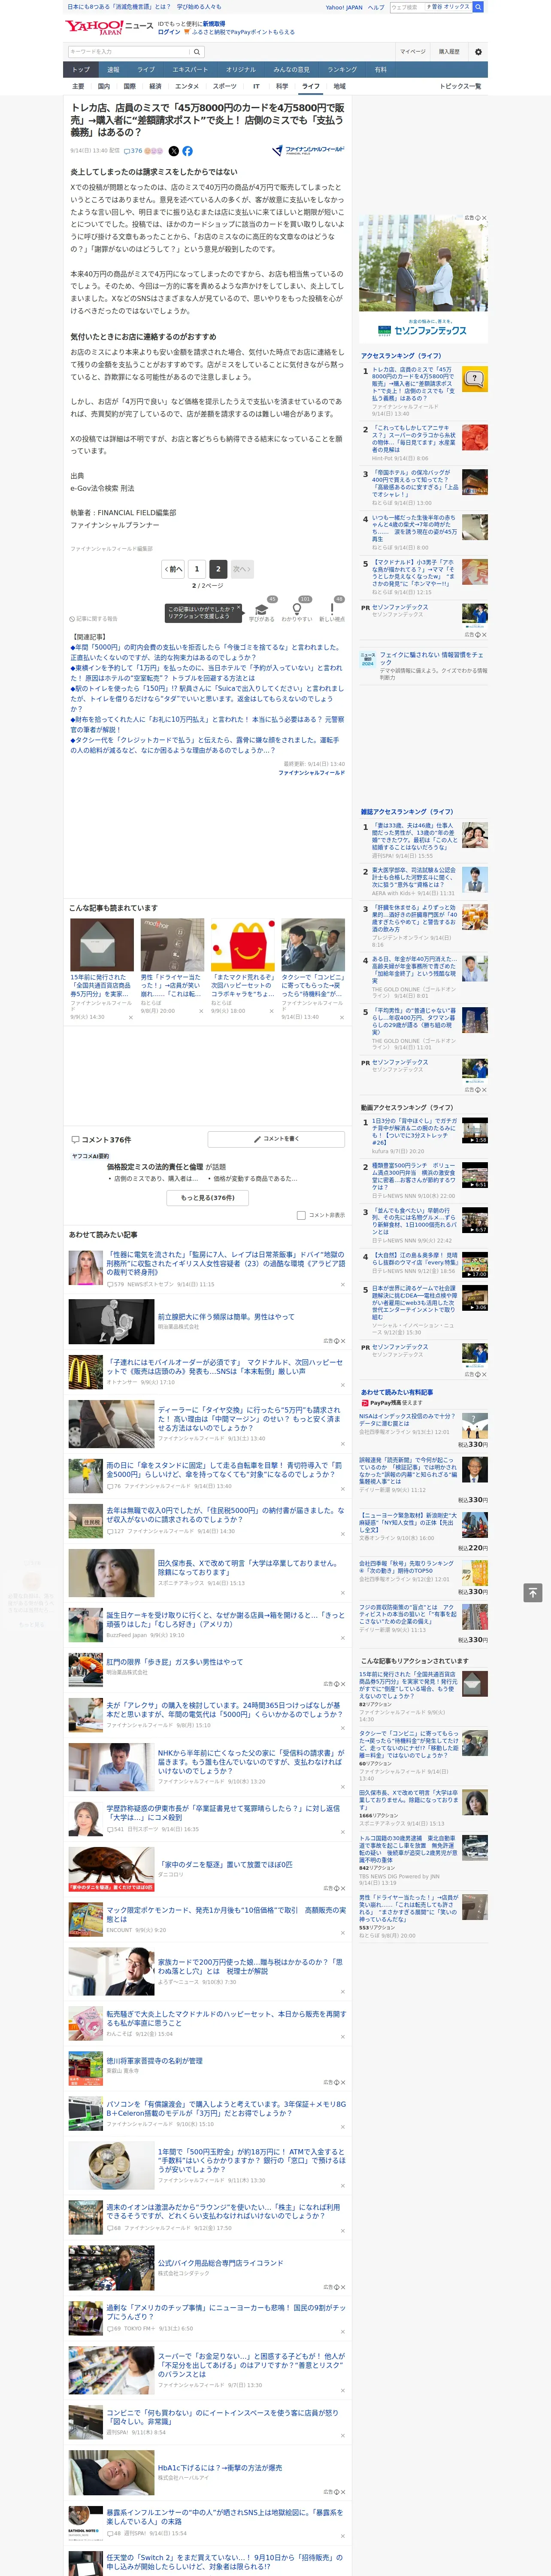This screenshot has height=2576, width=551.
Task: Click the blue web search magnifier button
Action: click(x=479, y=7)
